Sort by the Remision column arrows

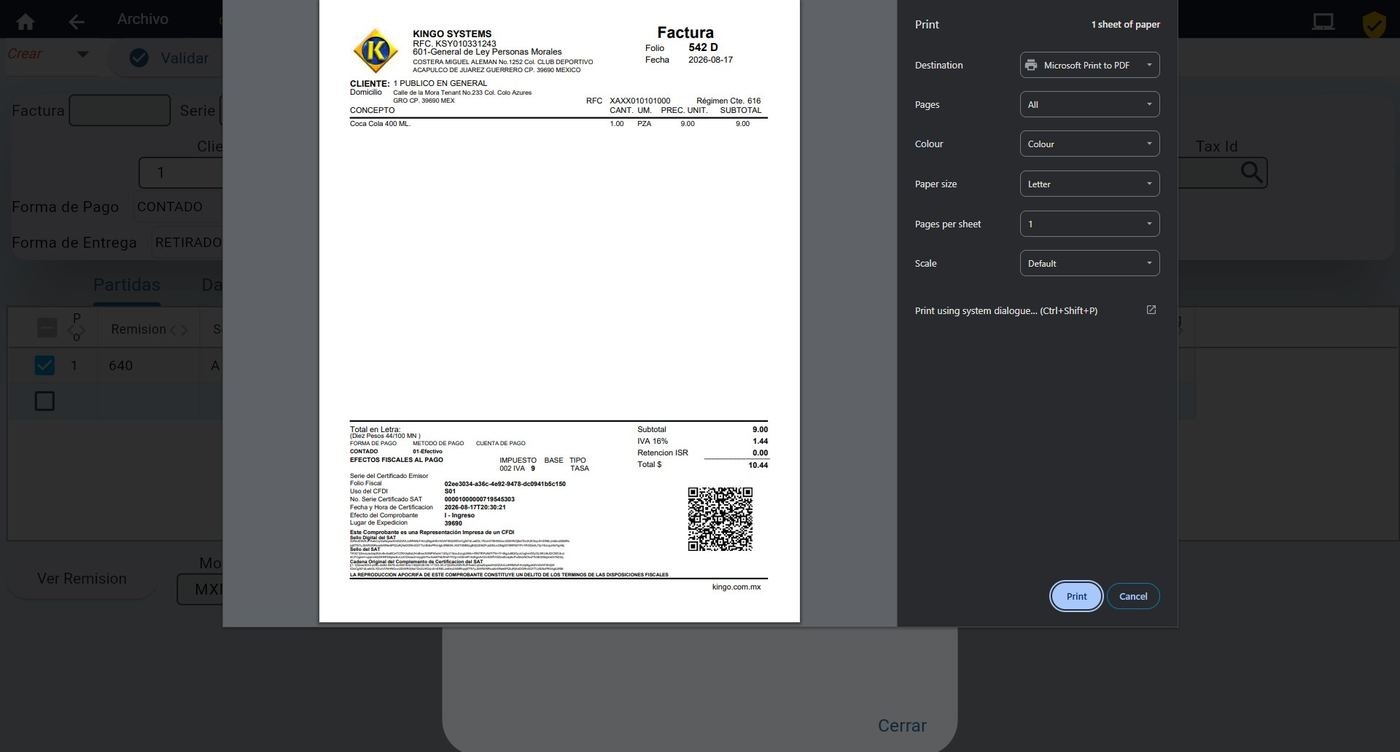coord(179,330)
